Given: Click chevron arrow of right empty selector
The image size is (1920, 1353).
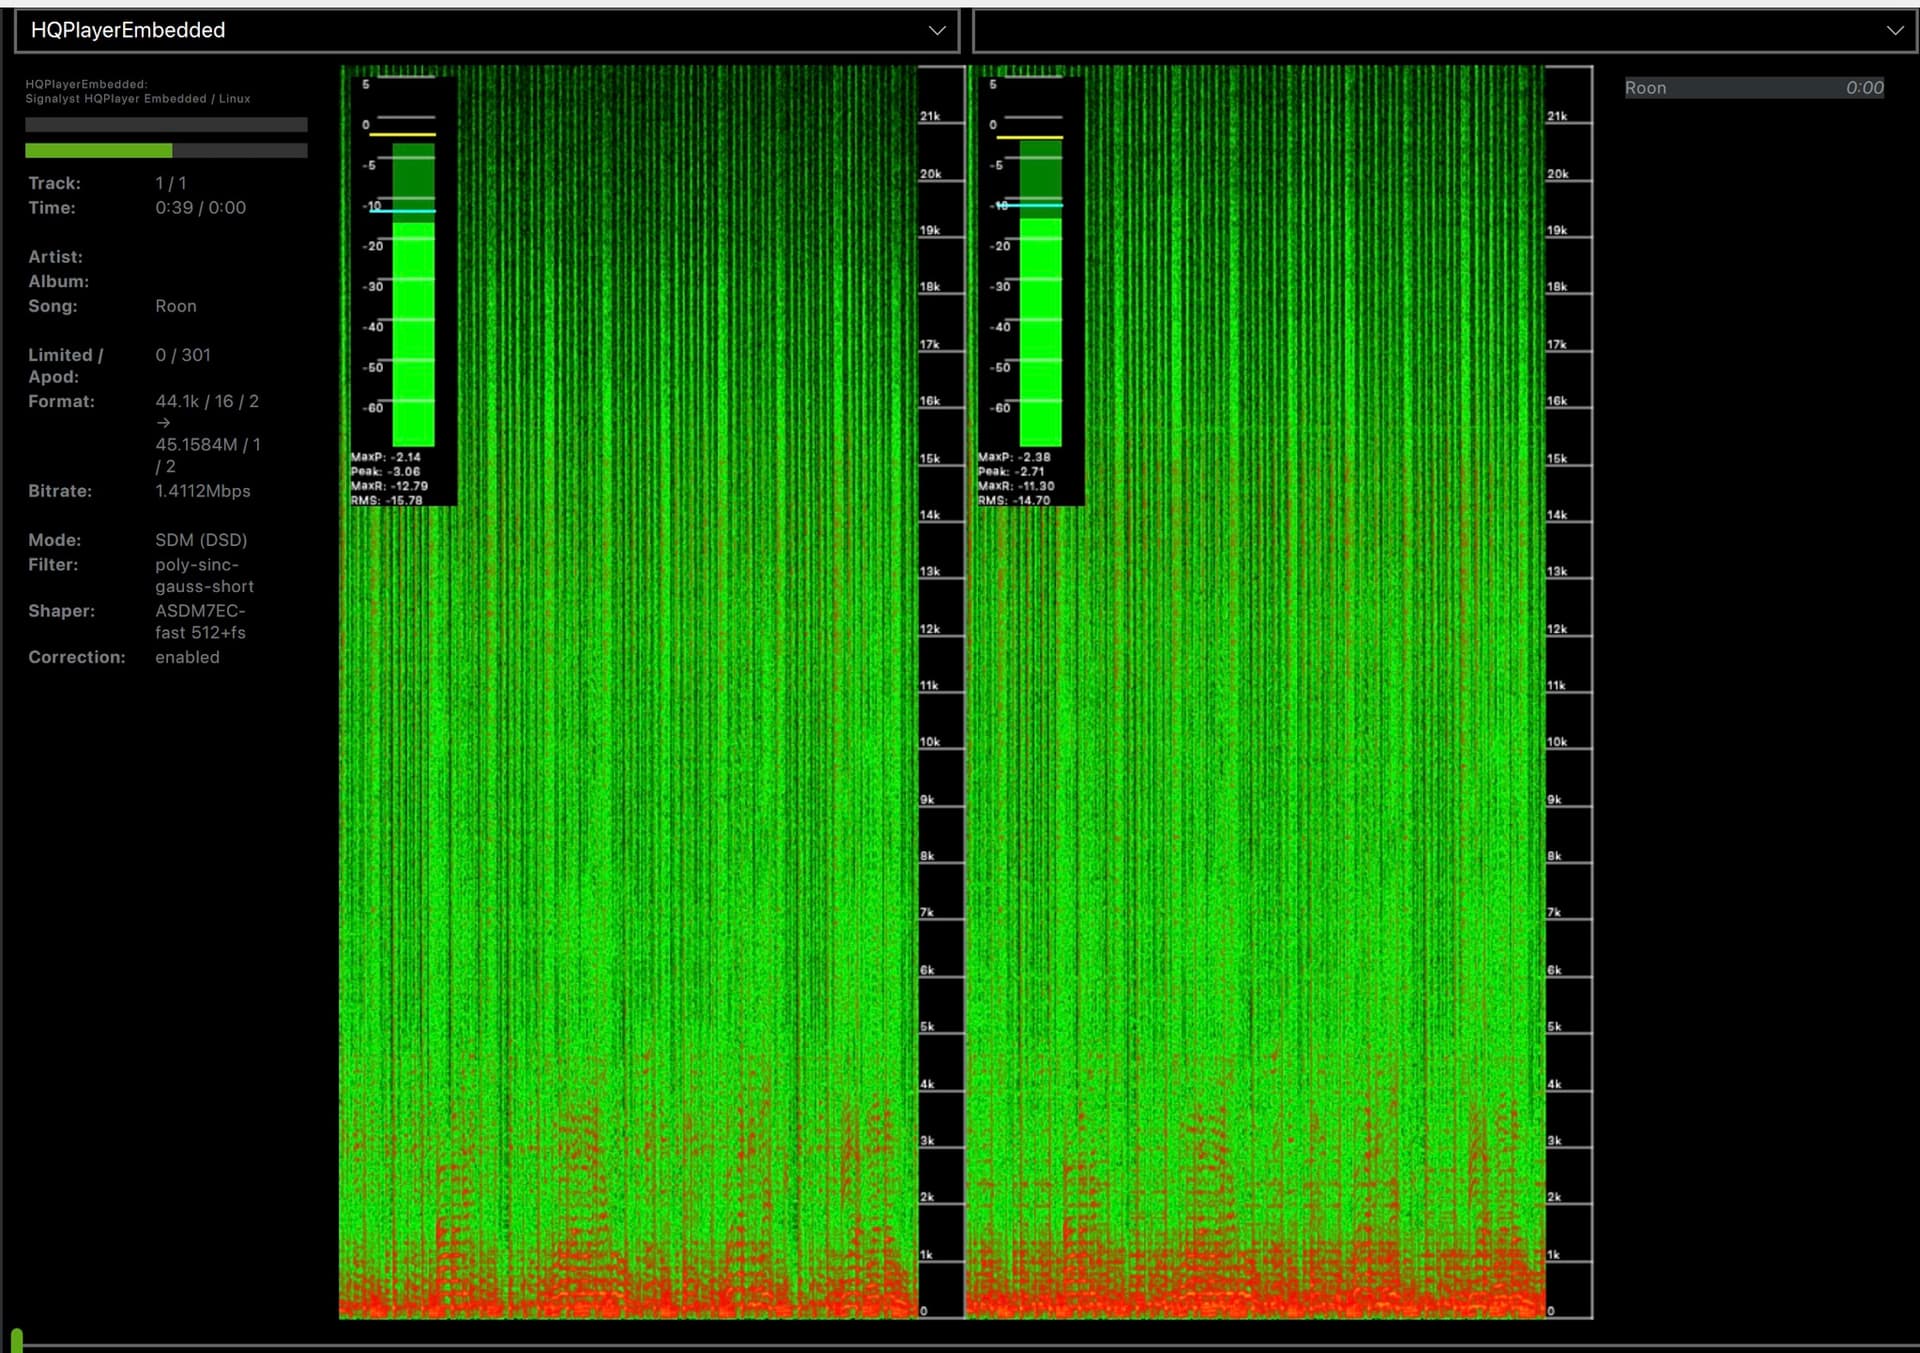Looking at the screenshot, I should pos(1894,30).
